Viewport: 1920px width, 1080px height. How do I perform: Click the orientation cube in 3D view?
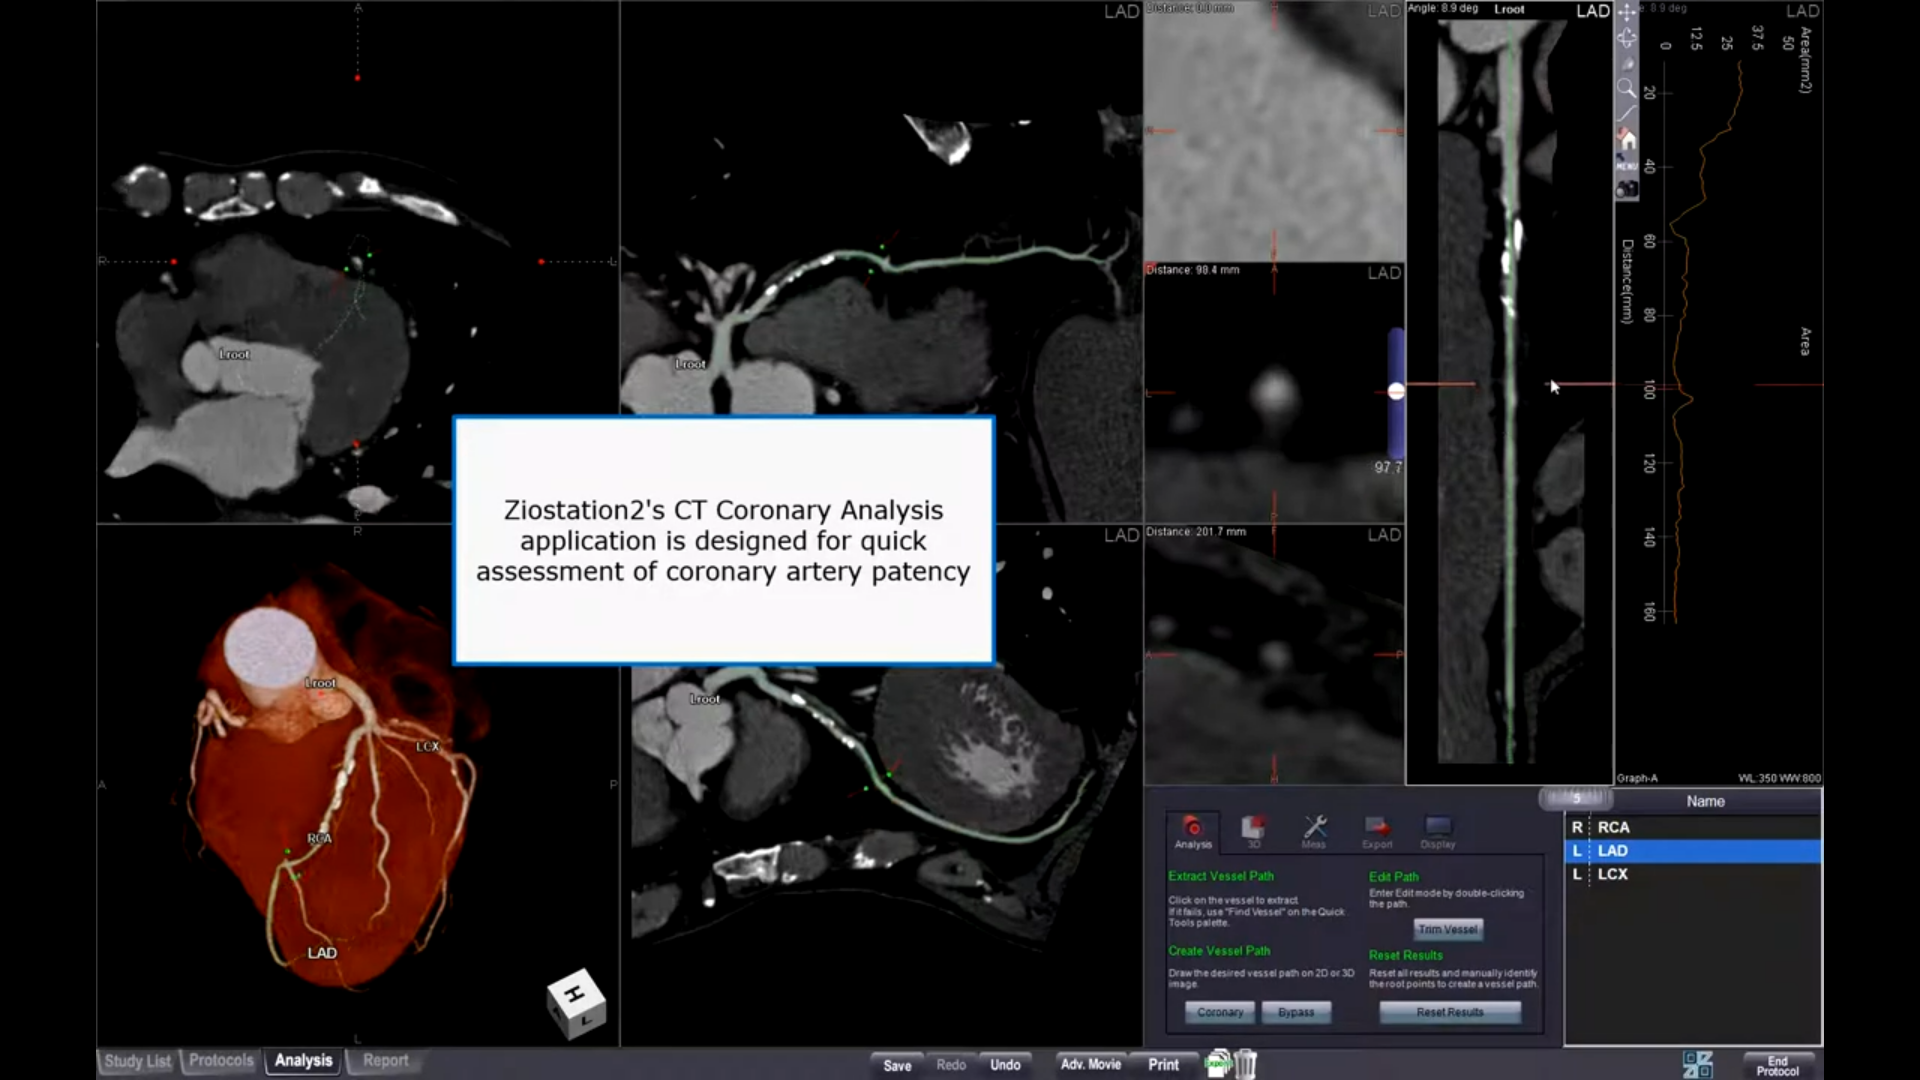pos(576,1003)
